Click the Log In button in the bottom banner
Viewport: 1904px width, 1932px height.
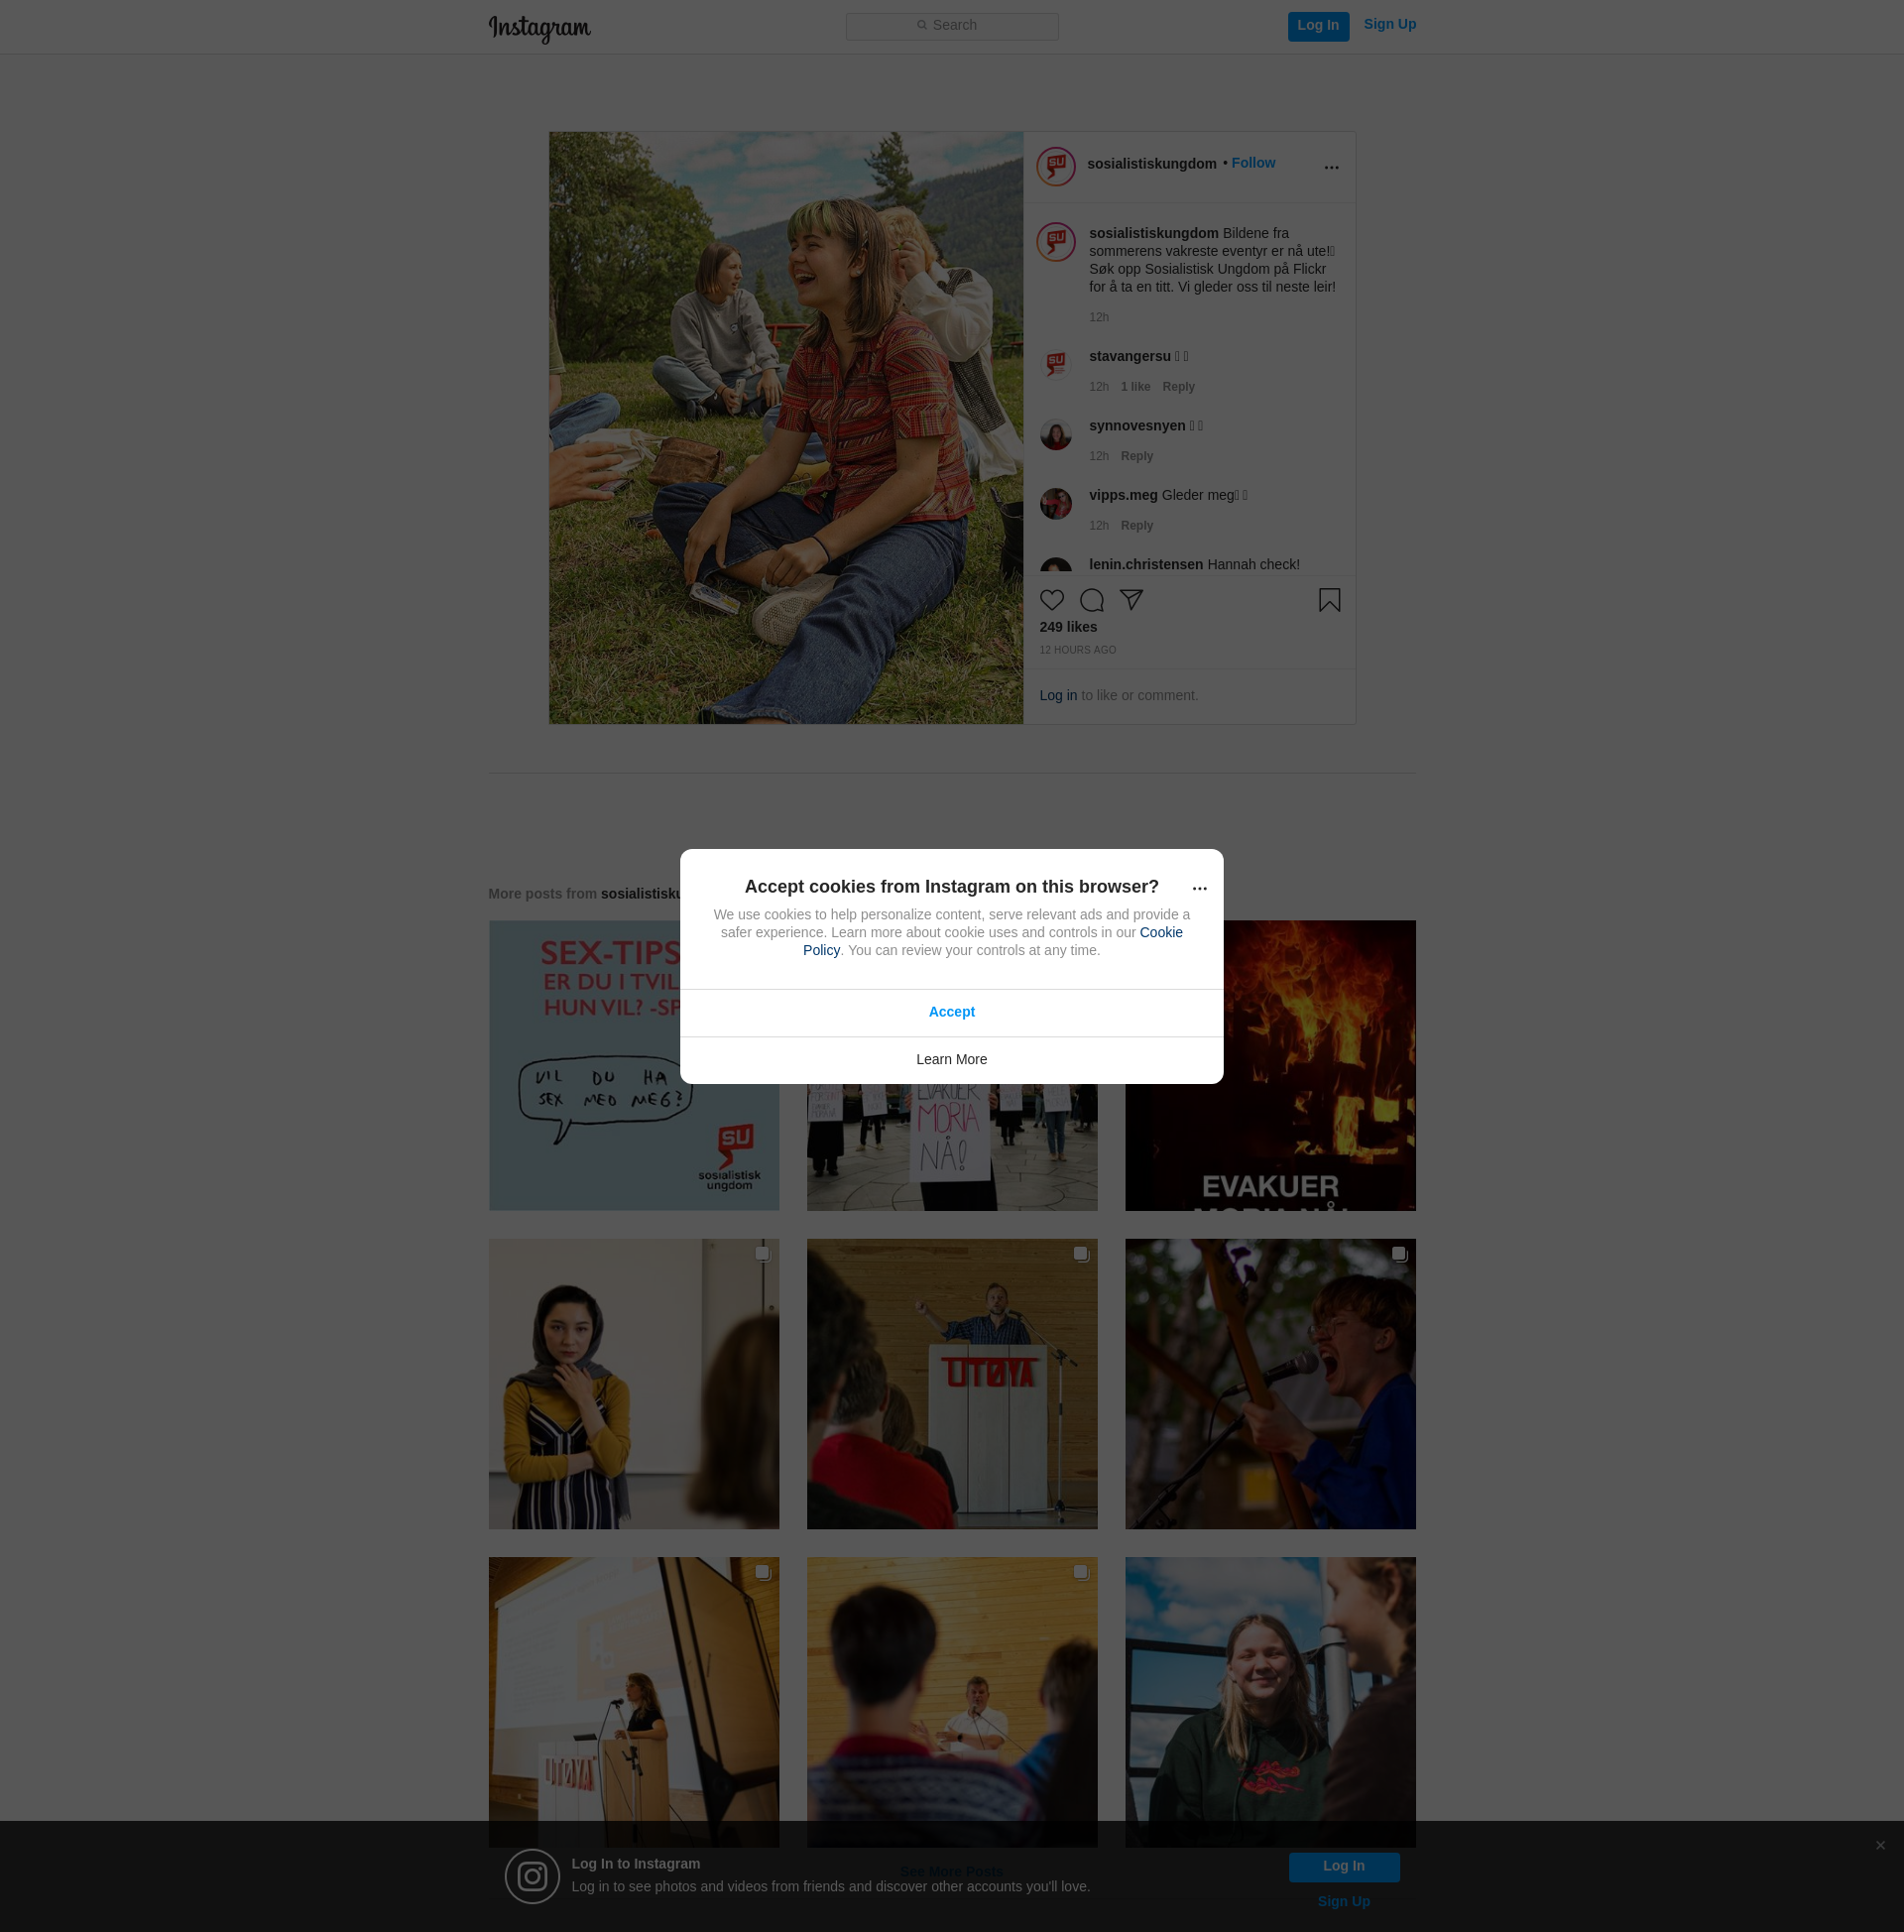coord(1343,1867)
